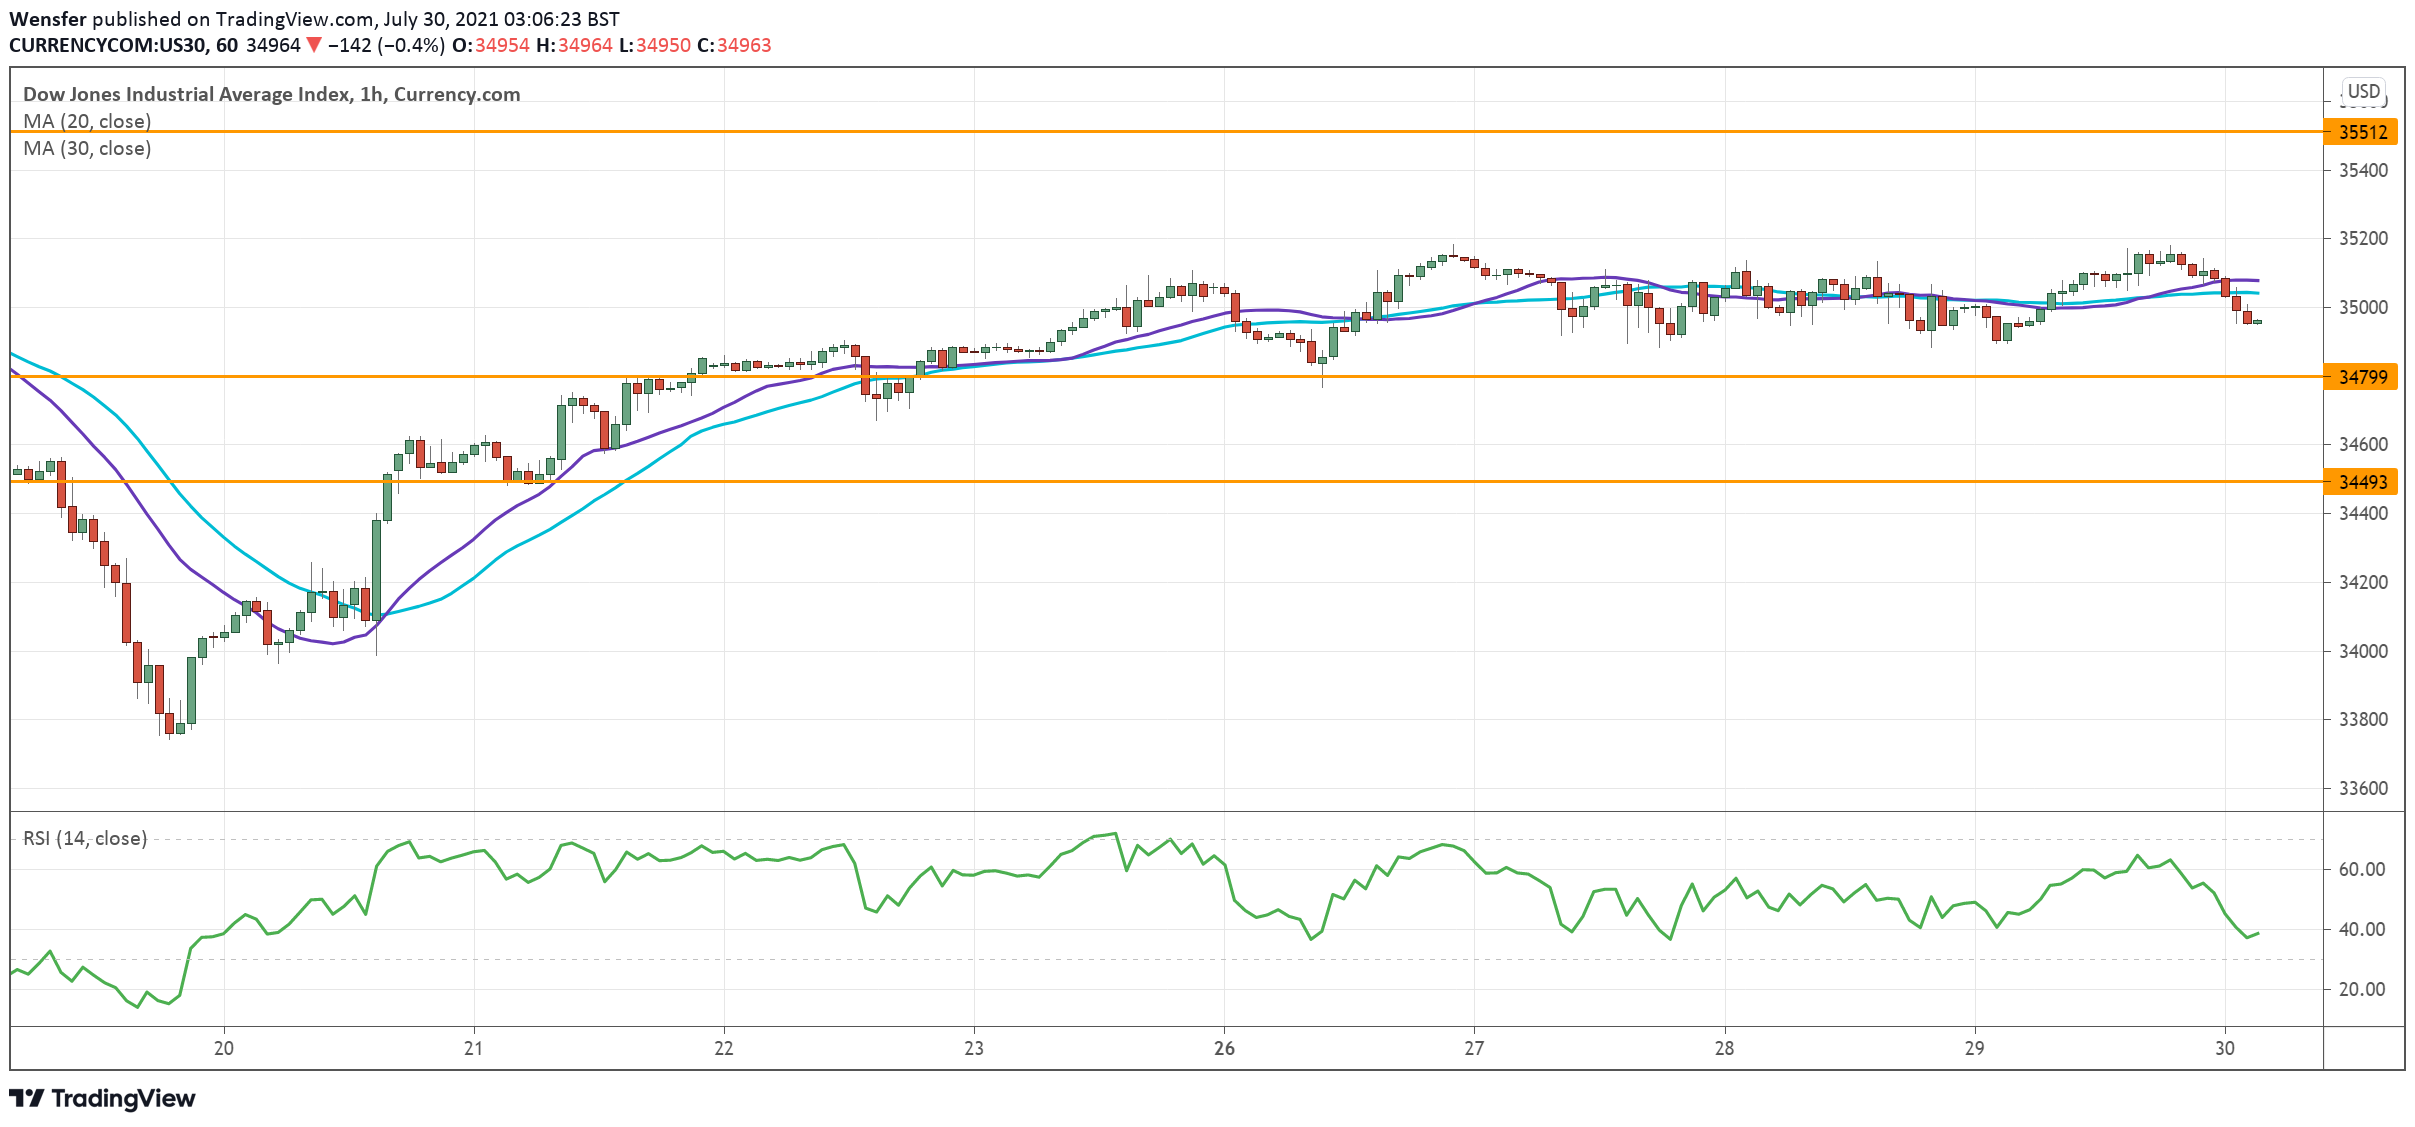
Task: Click the MA (30, close) indicator label
Action: [87, 148]
